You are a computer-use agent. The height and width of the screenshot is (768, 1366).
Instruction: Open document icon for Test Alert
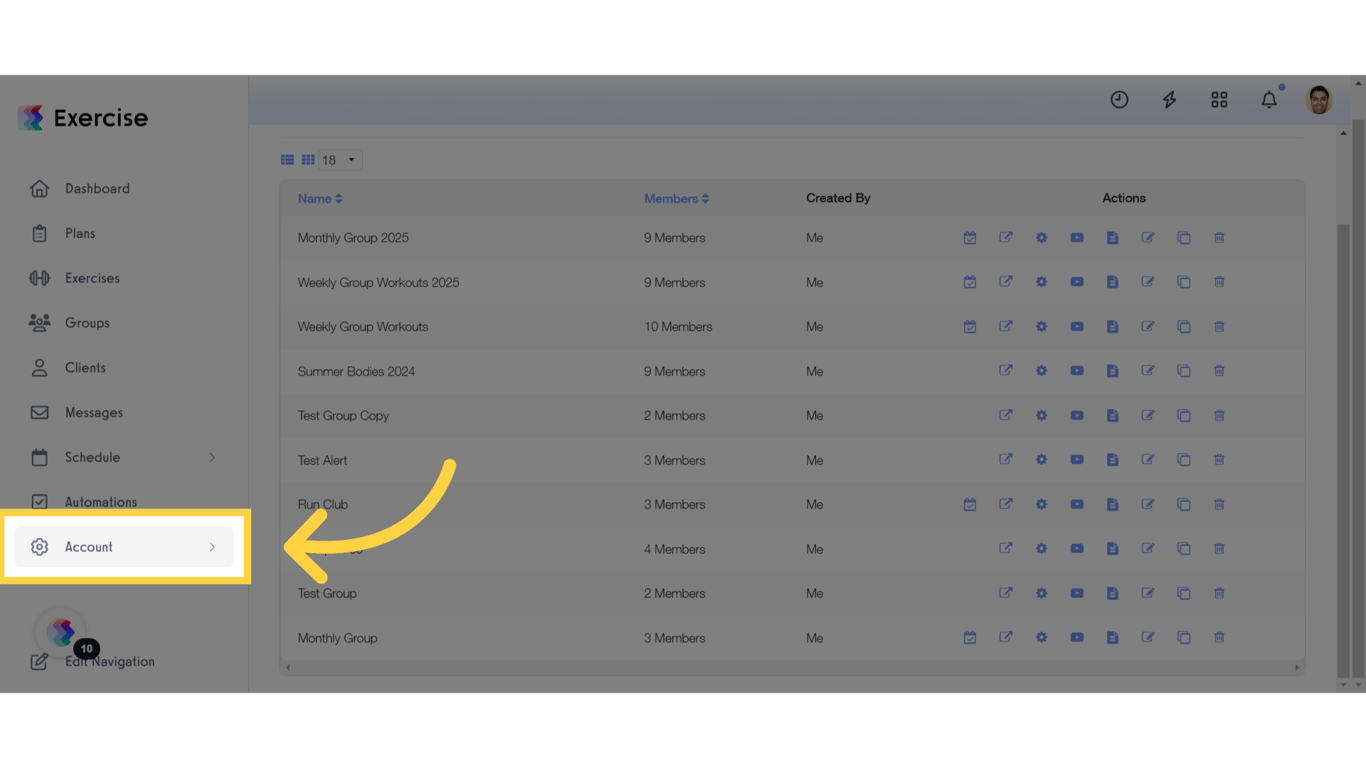tap(1112, 460)
